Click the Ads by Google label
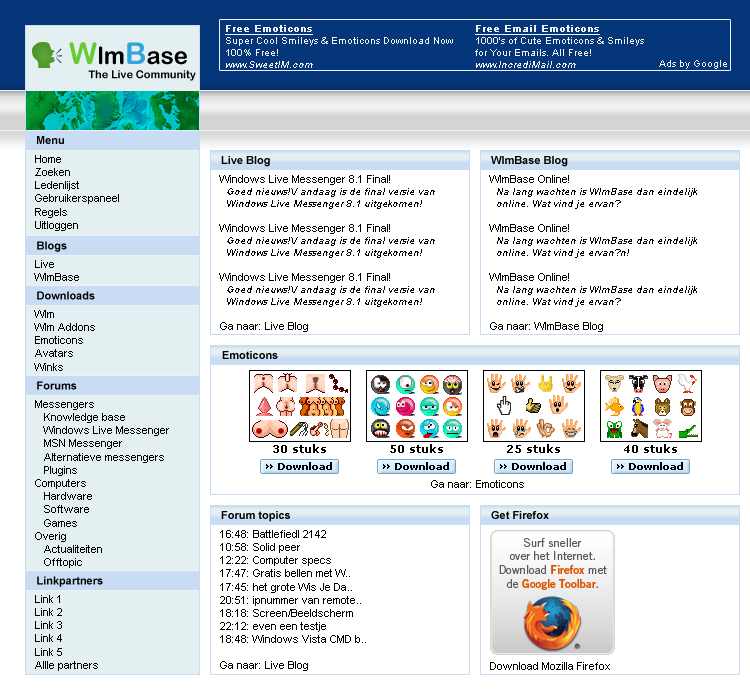Image resolution: width=750 pixels, height=700 pixels. [x=693, y=64]
